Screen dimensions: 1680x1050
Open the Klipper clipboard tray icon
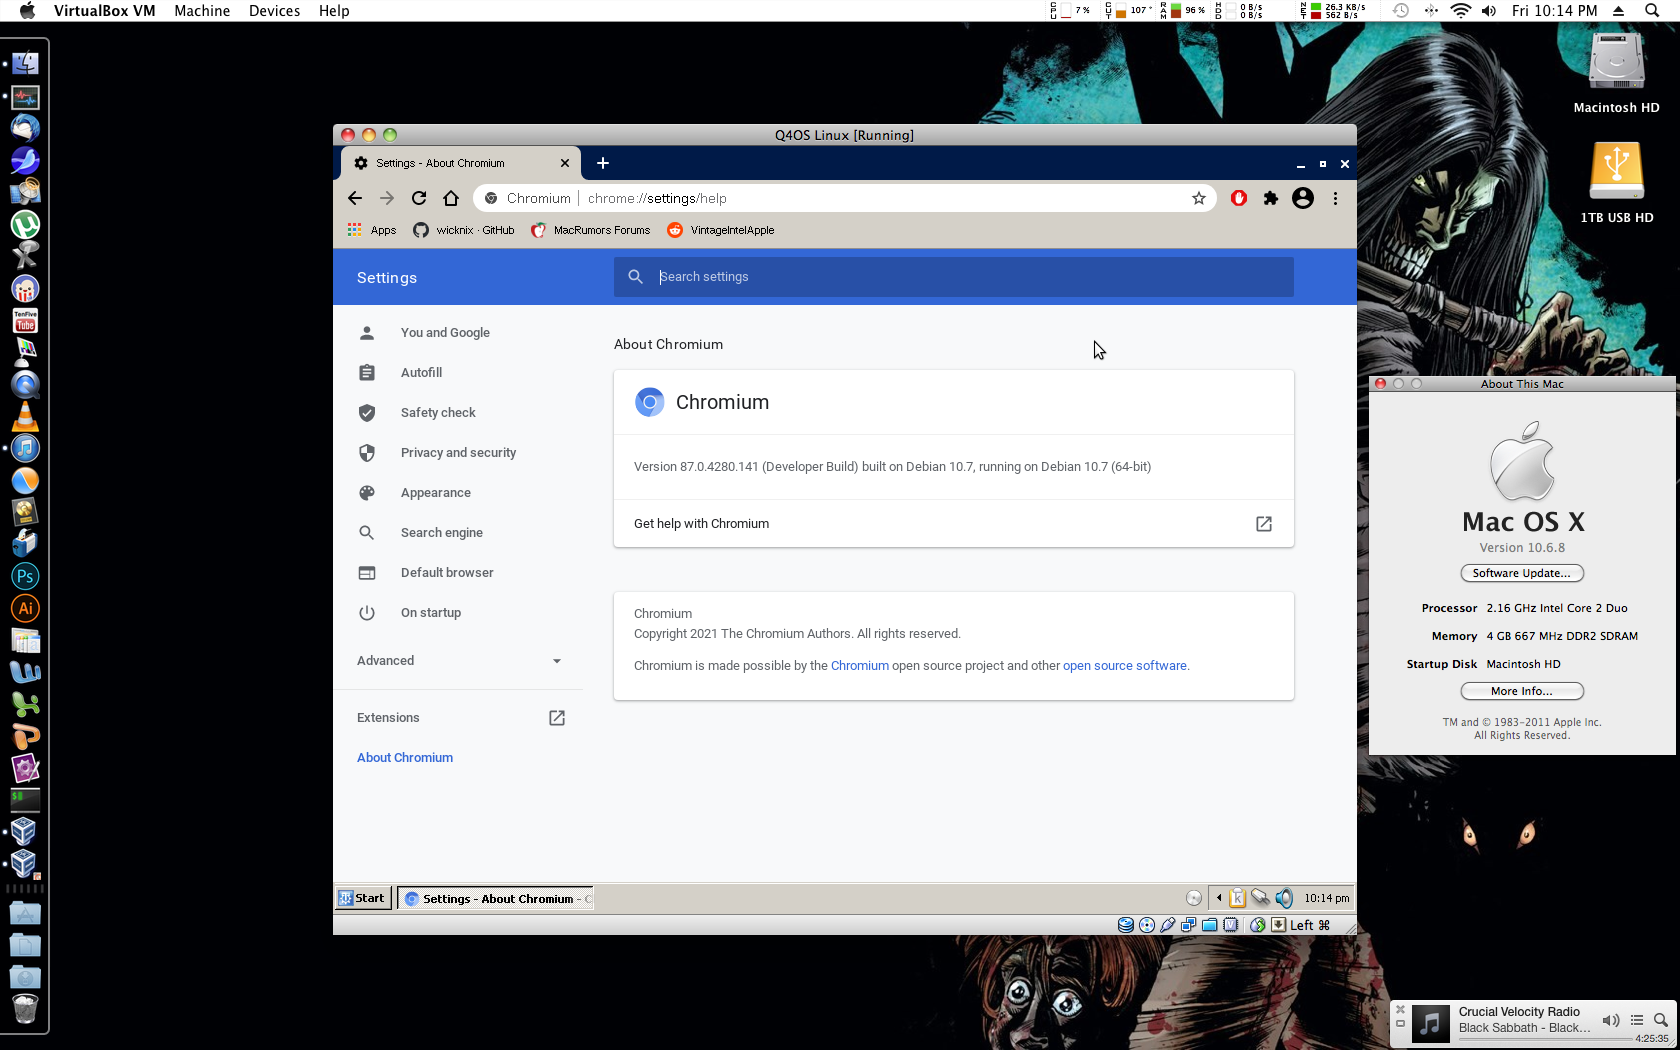(x=1238, y=898)
